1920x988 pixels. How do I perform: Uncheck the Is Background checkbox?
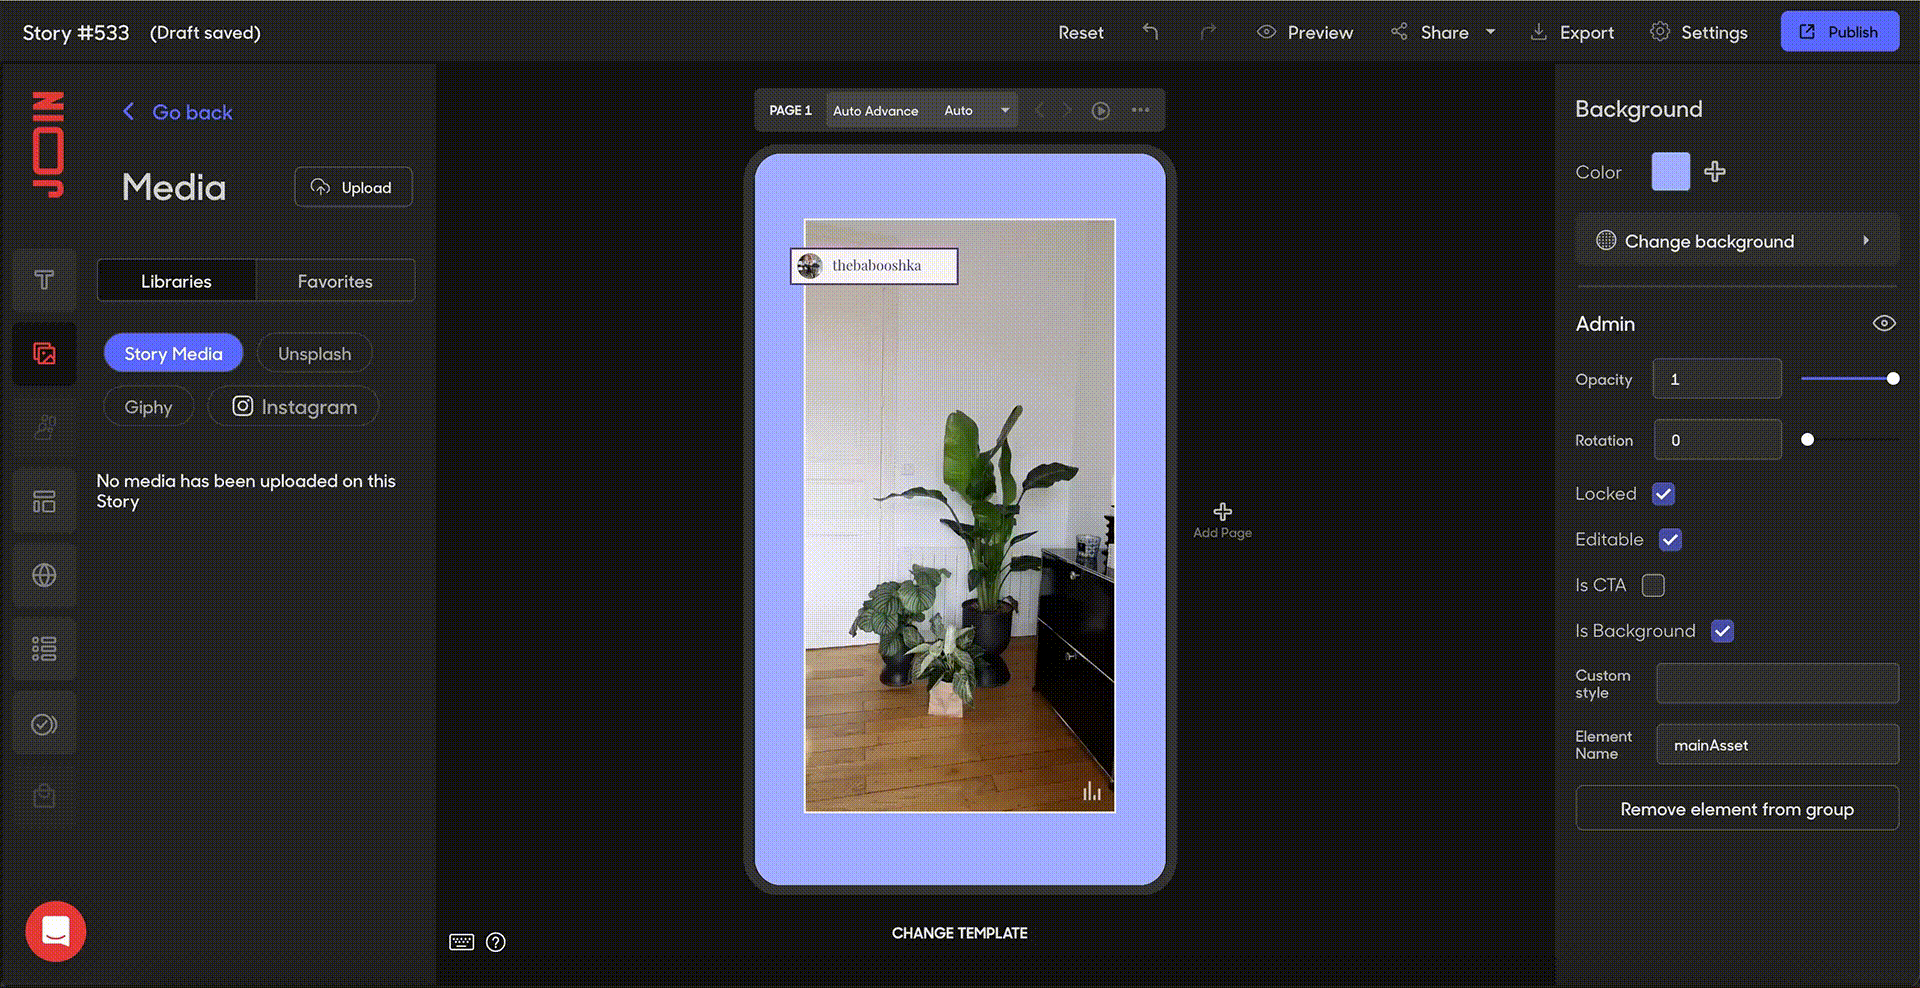click(x=1722, y=631)
